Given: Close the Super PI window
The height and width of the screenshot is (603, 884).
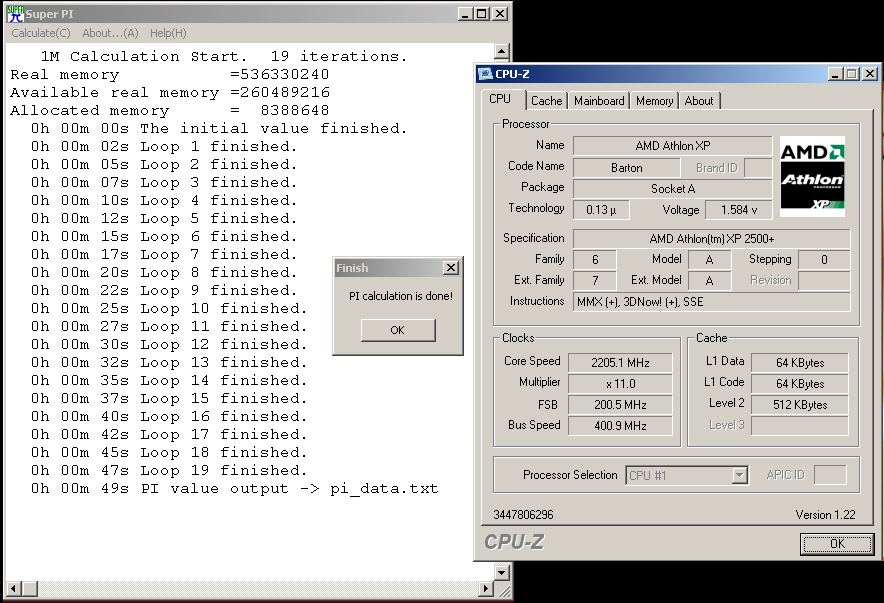Looking at the screenshot, I should coord(500,14).
